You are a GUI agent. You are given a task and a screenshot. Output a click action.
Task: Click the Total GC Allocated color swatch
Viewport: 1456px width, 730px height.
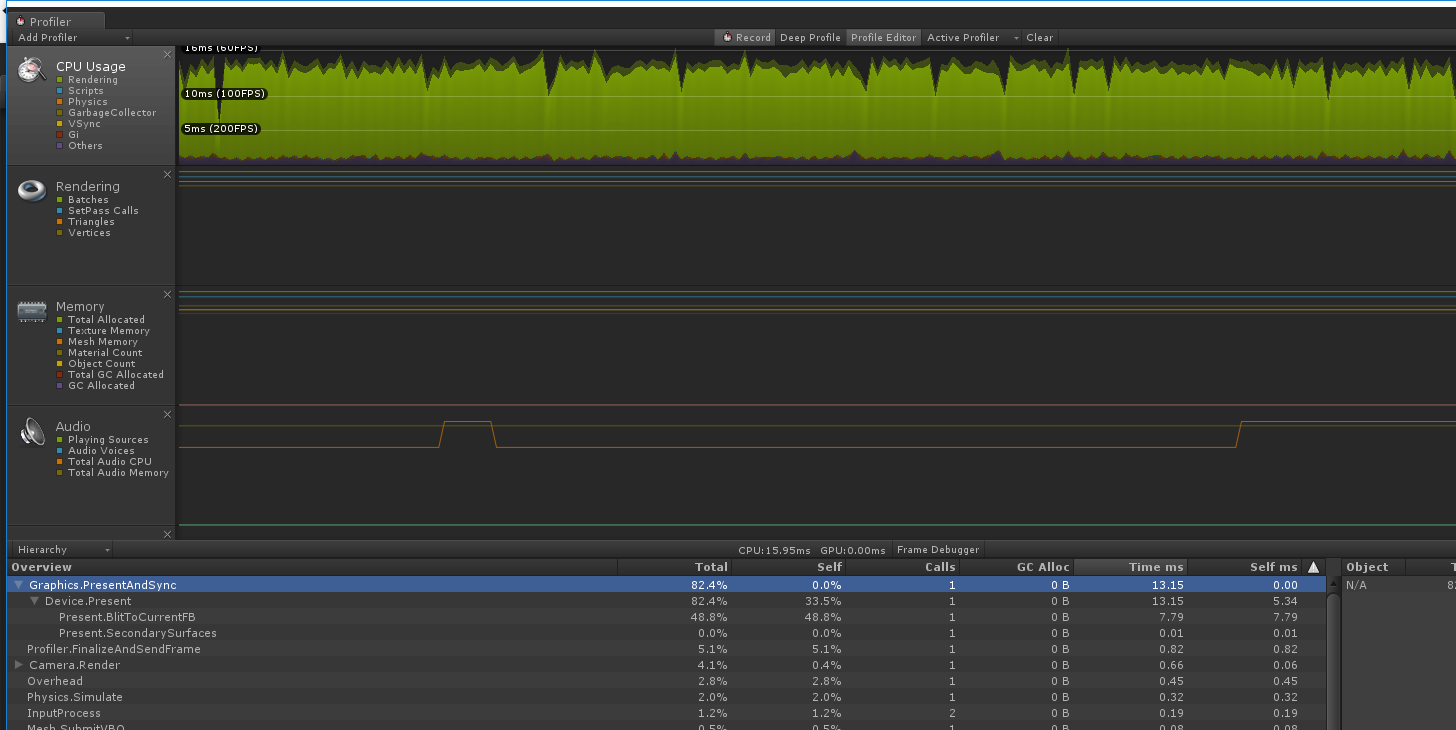[x=60, y=375]
